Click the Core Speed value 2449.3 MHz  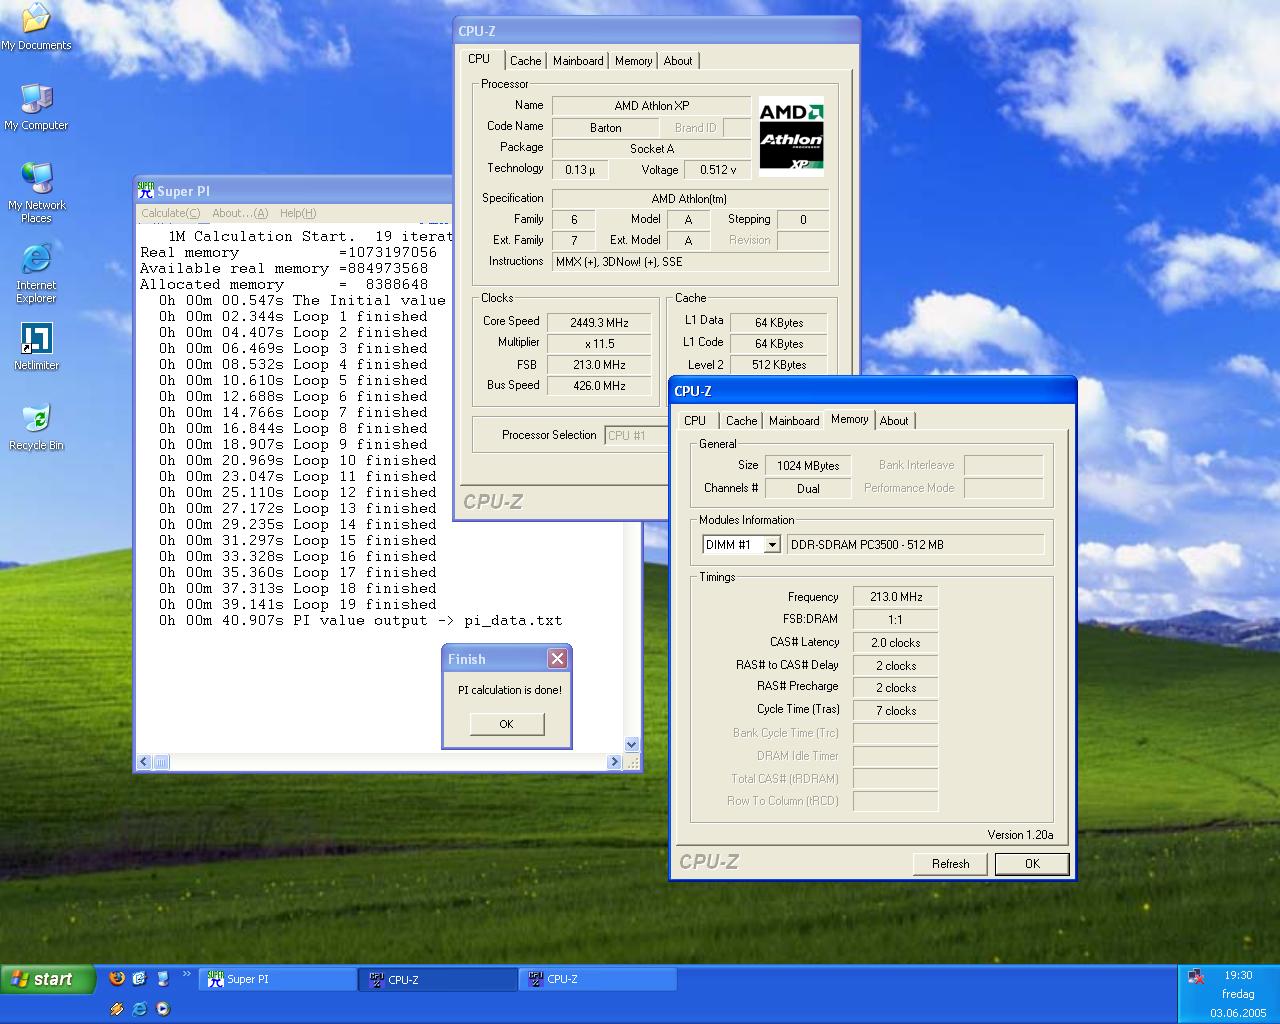(x=599, y=322)
